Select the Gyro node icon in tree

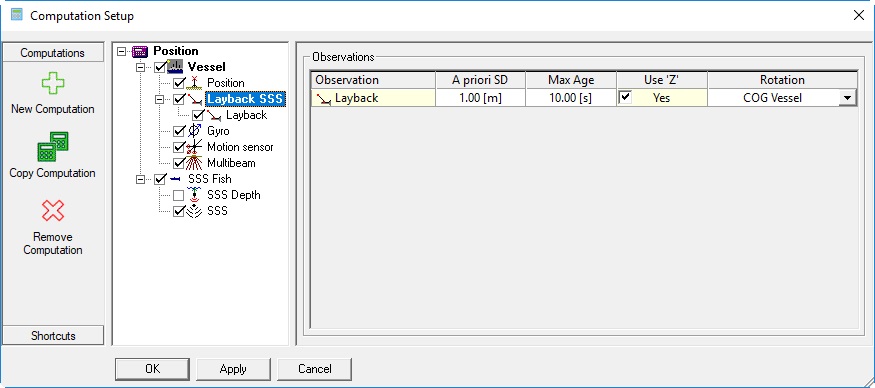coord(195,131)
